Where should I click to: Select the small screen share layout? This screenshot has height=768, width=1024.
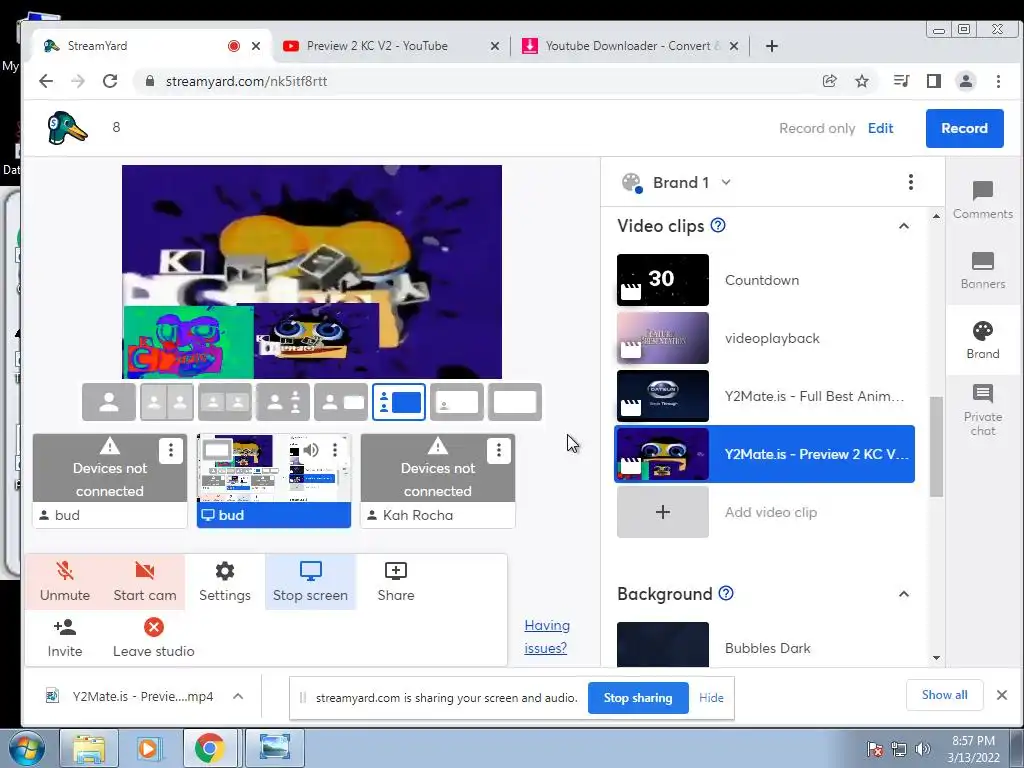(x=341, y=402)
